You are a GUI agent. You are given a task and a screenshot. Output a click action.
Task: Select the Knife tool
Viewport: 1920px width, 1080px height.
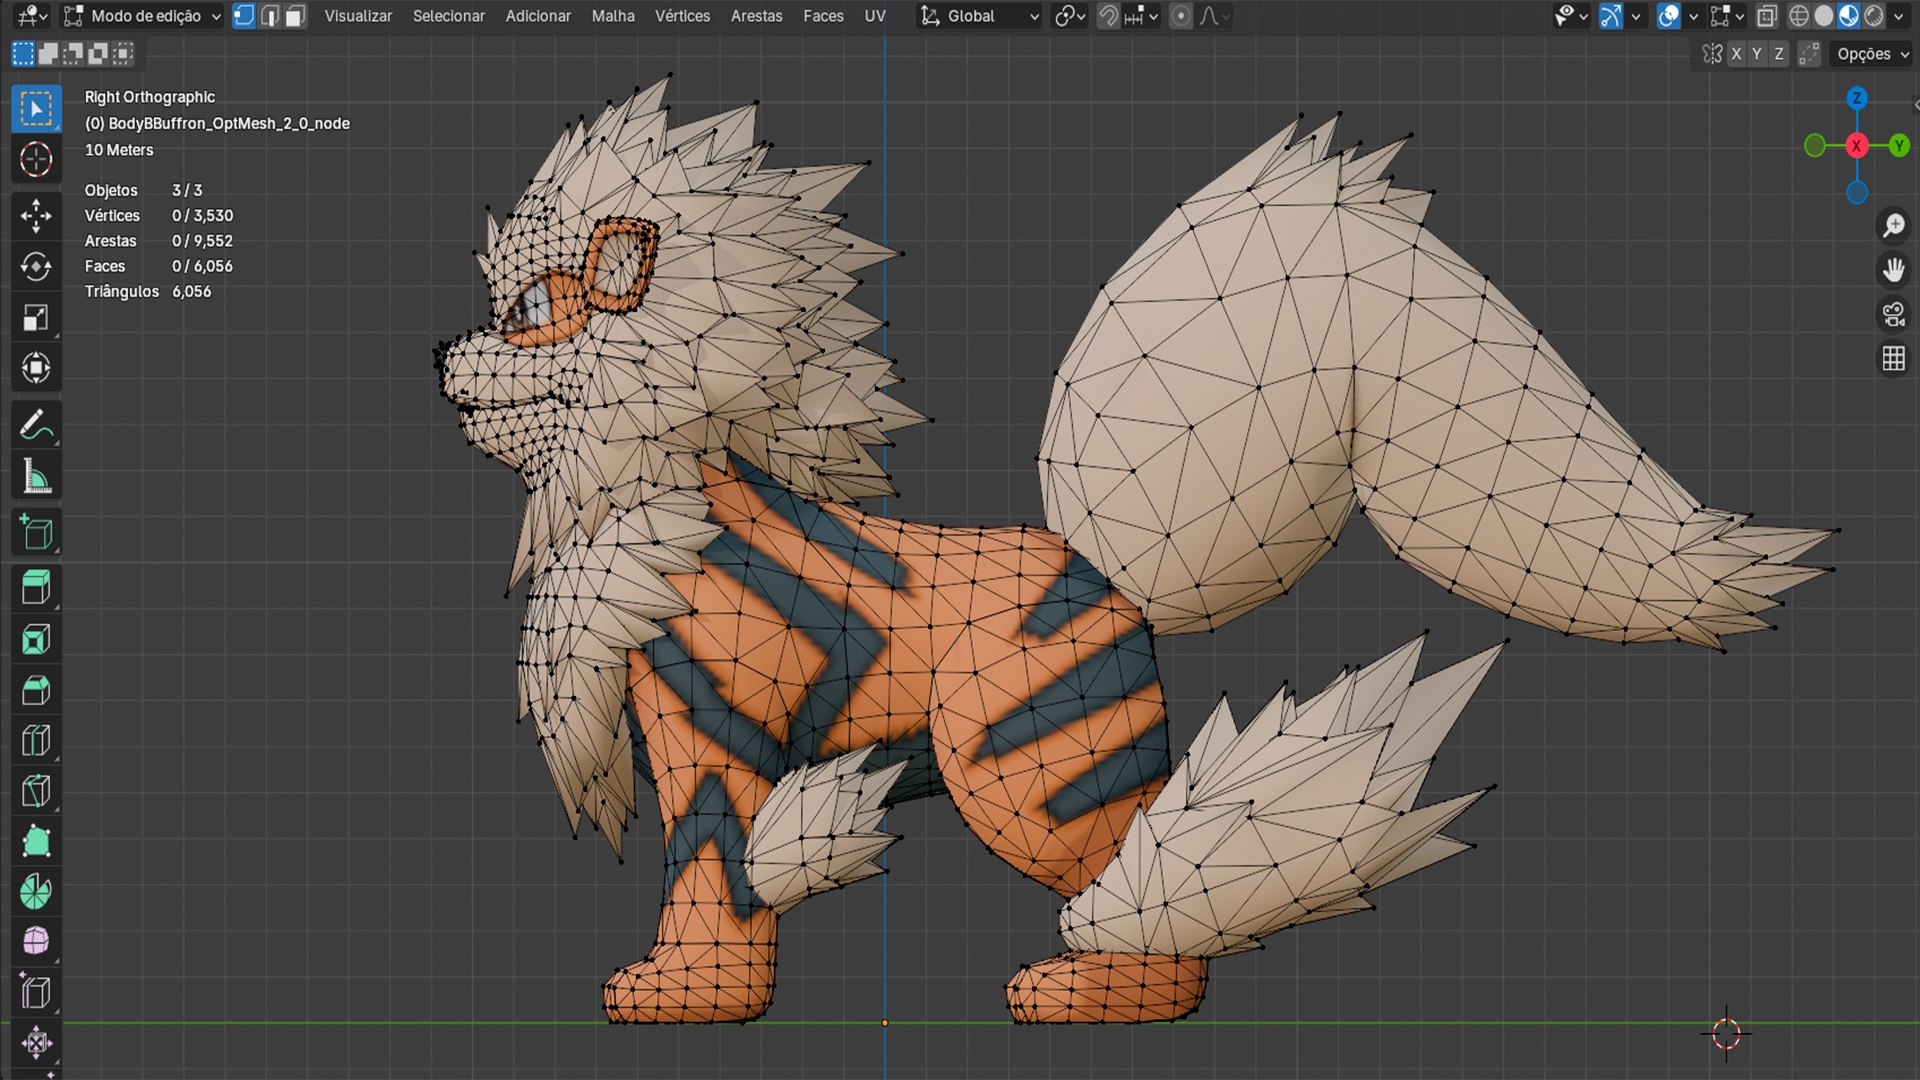(x=36, y=791)
